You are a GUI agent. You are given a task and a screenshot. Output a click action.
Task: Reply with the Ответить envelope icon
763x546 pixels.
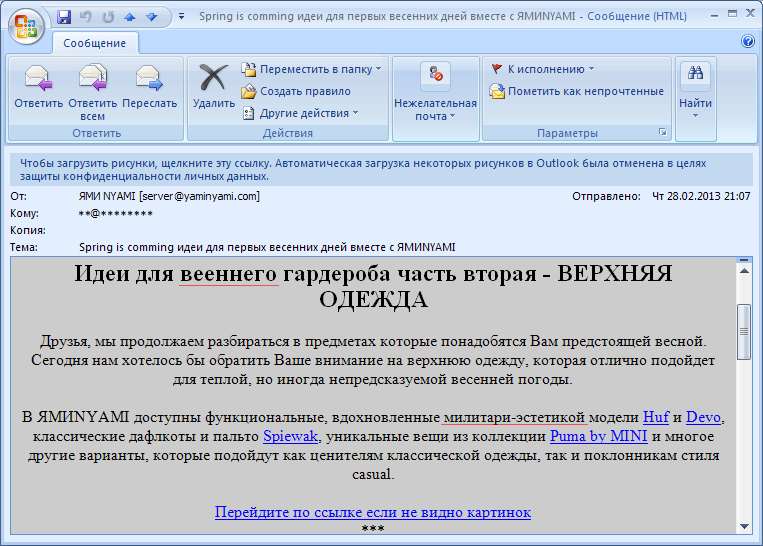click(38, 78)
